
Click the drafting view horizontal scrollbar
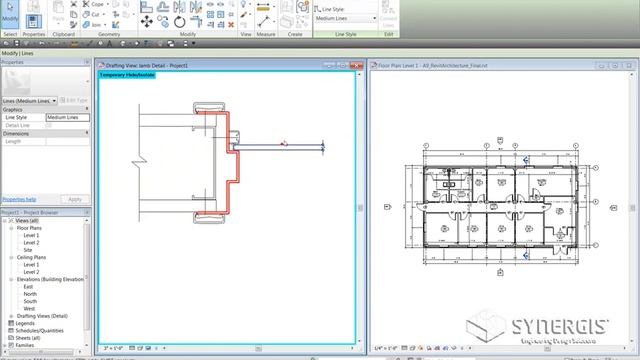(258, 349)
